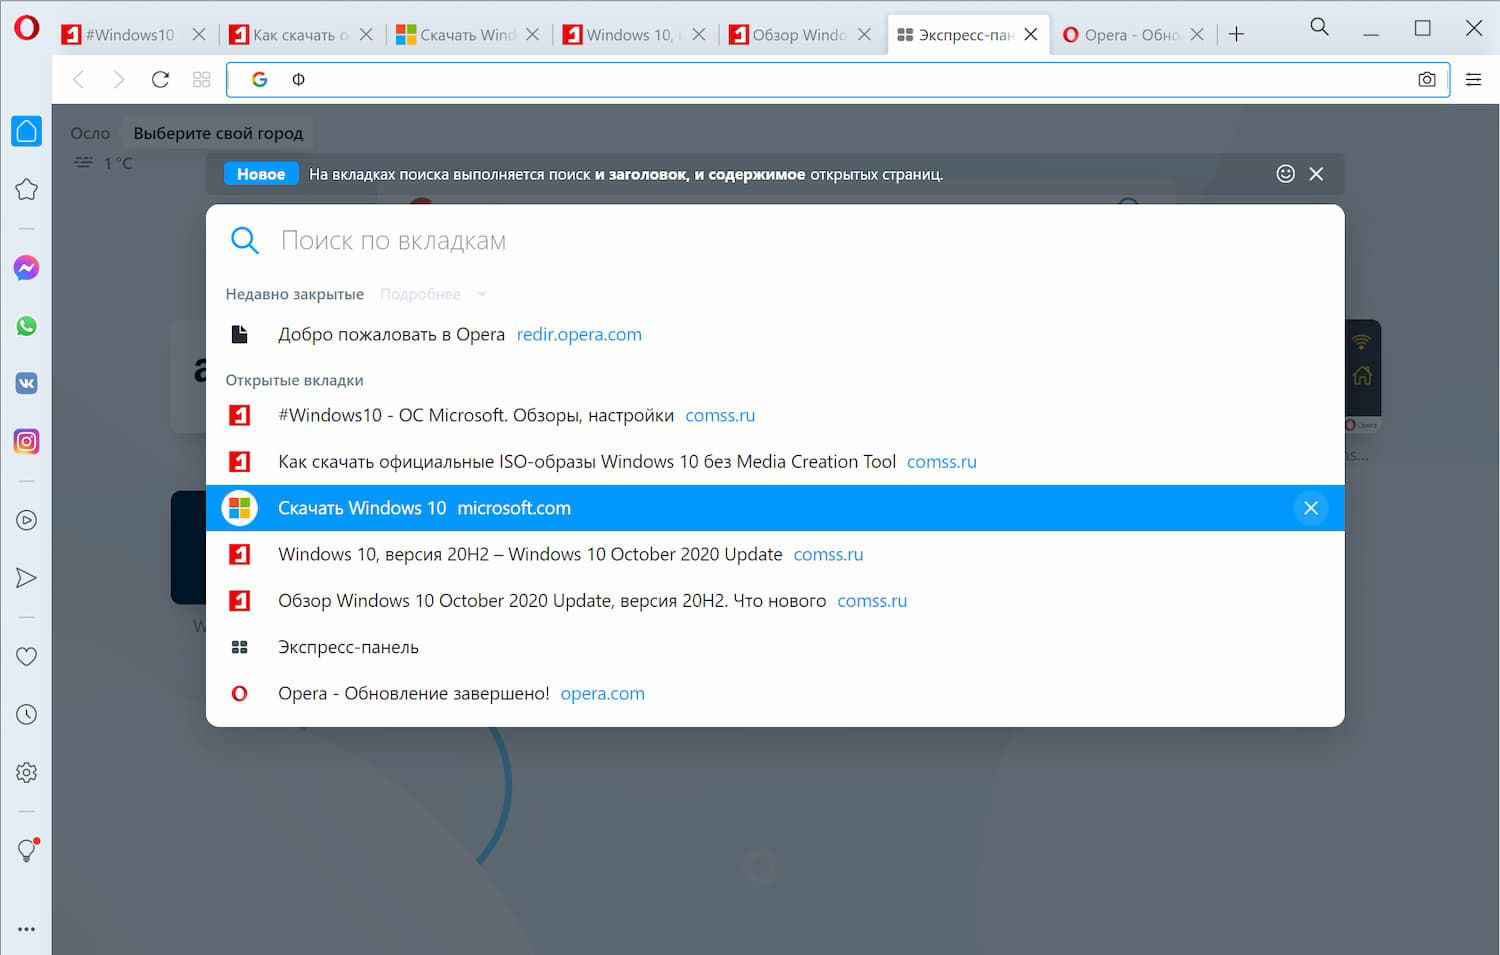Open Facebook Messenger in the sidebar

point(27,268)
